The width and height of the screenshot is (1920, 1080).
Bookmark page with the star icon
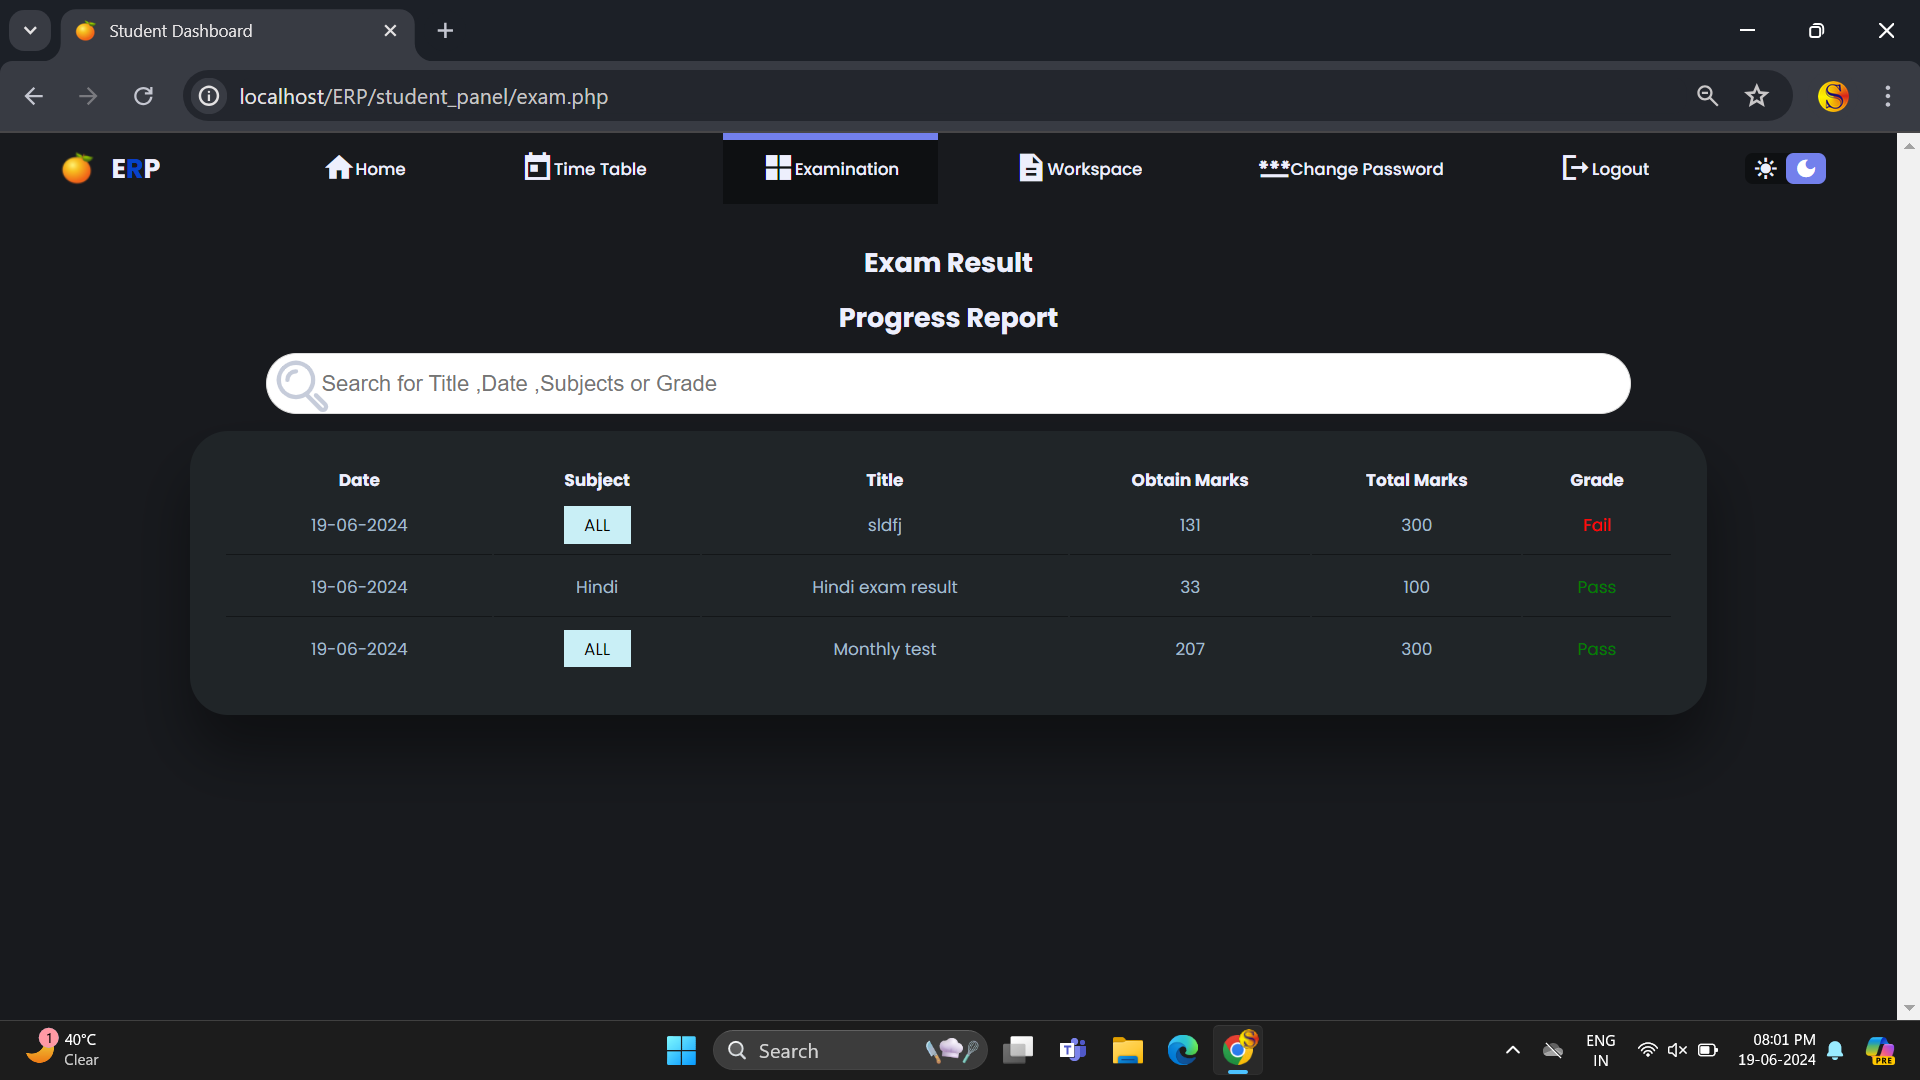click(1757, 96)
